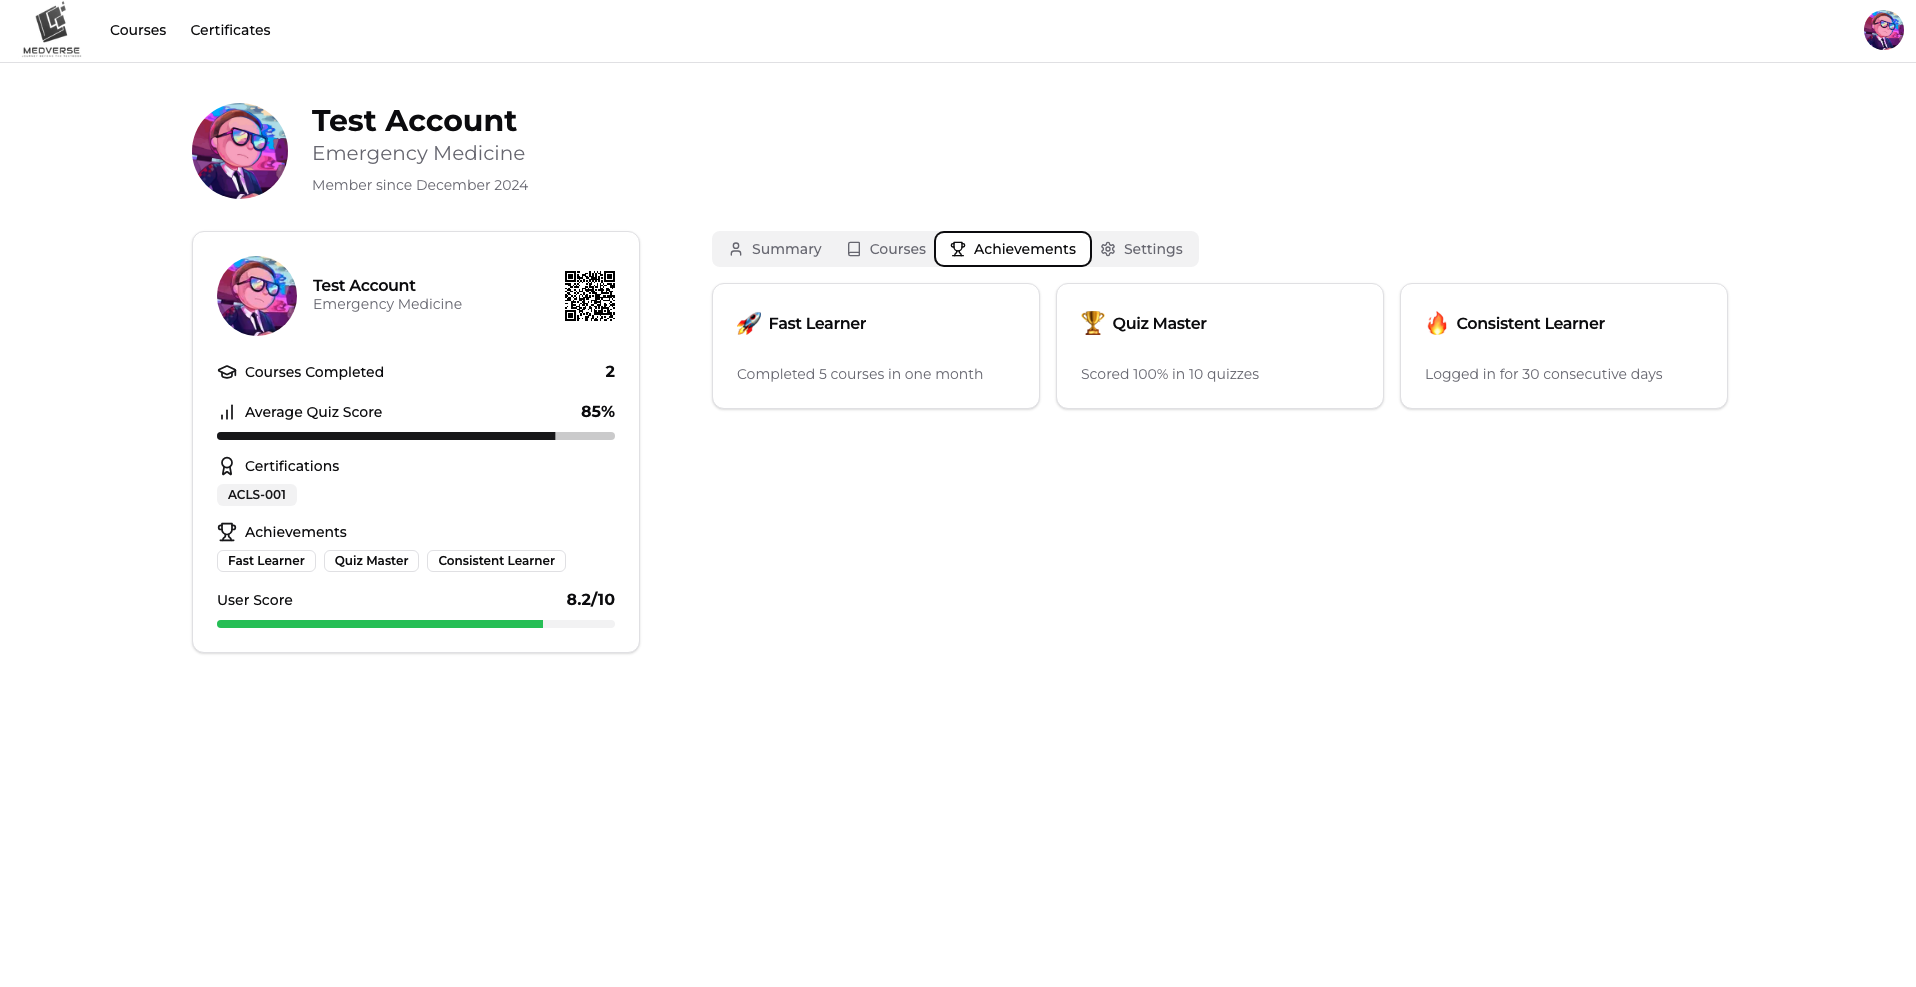The image size is (1916, 987).
Task: Go to Certificates in the top navigation
Action: [230, 30]
